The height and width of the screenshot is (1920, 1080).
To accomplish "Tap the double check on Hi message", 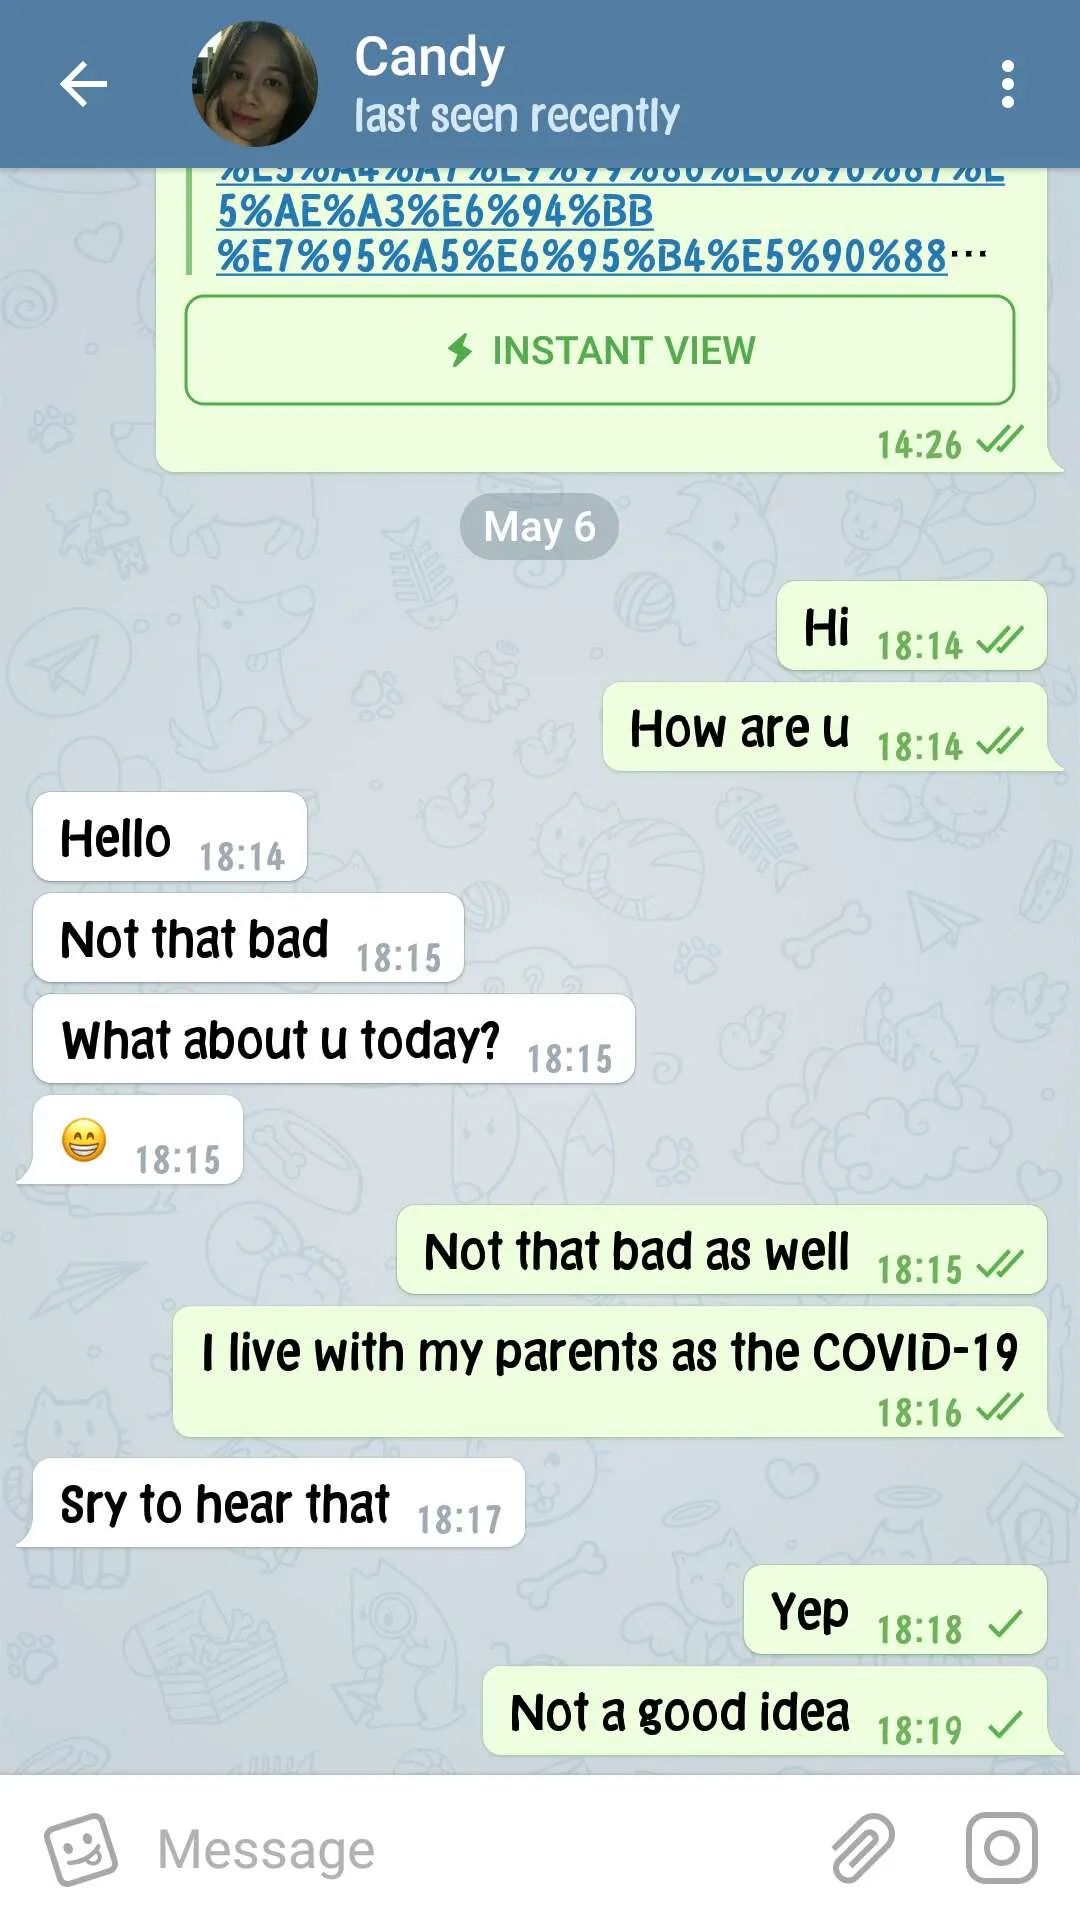I will tap(999, 640).
